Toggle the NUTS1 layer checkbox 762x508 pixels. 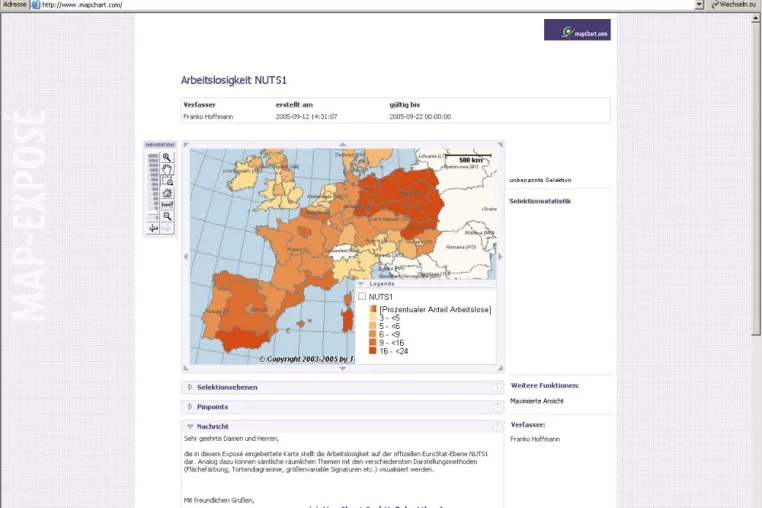[362, 296]
